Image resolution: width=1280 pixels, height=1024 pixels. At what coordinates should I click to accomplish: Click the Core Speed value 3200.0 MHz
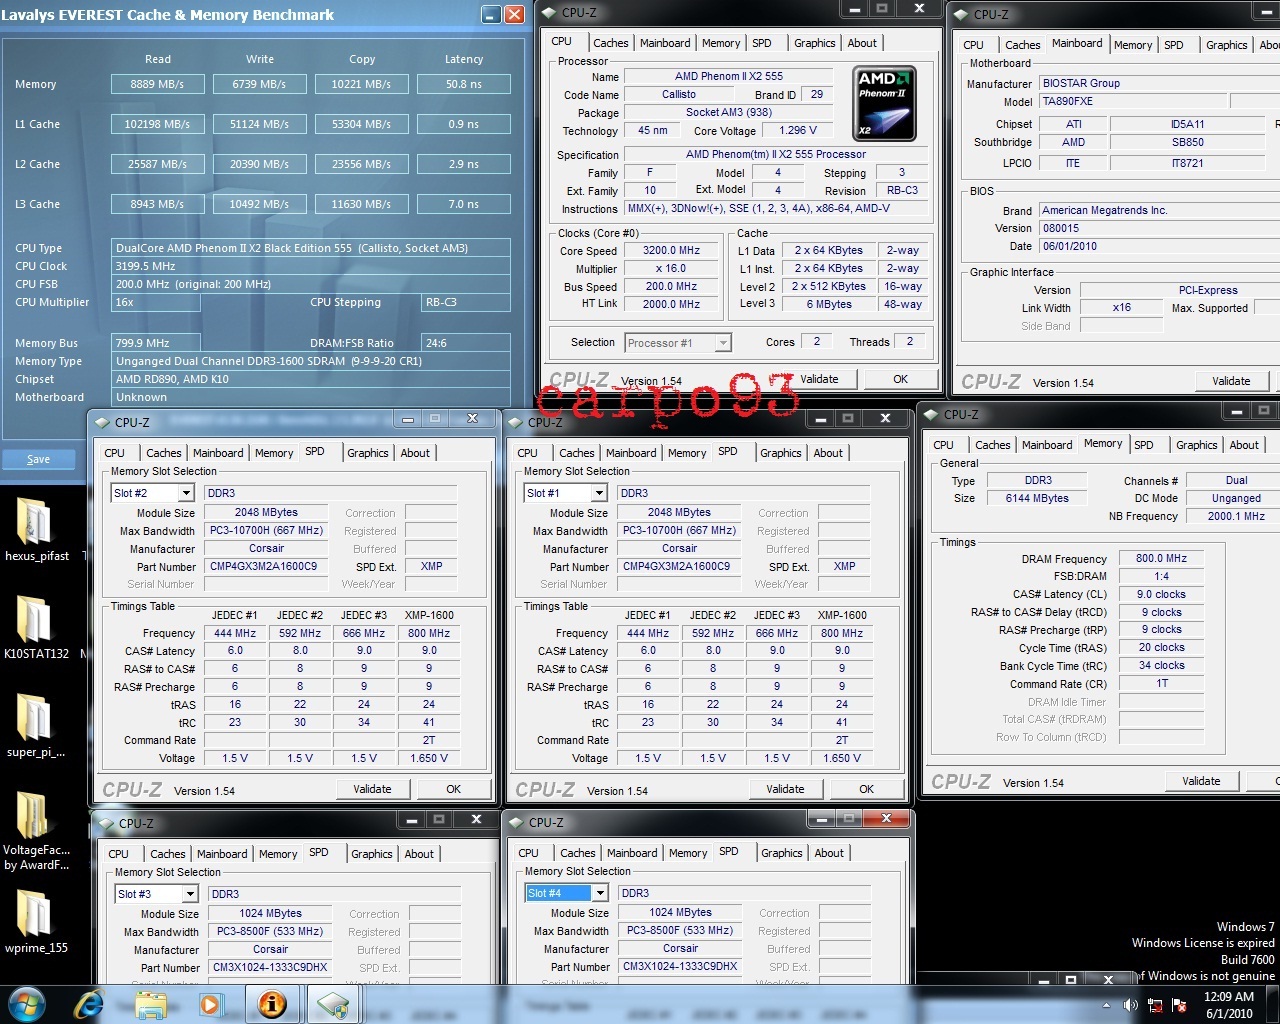pyautogui.click(x=672, y=251)
